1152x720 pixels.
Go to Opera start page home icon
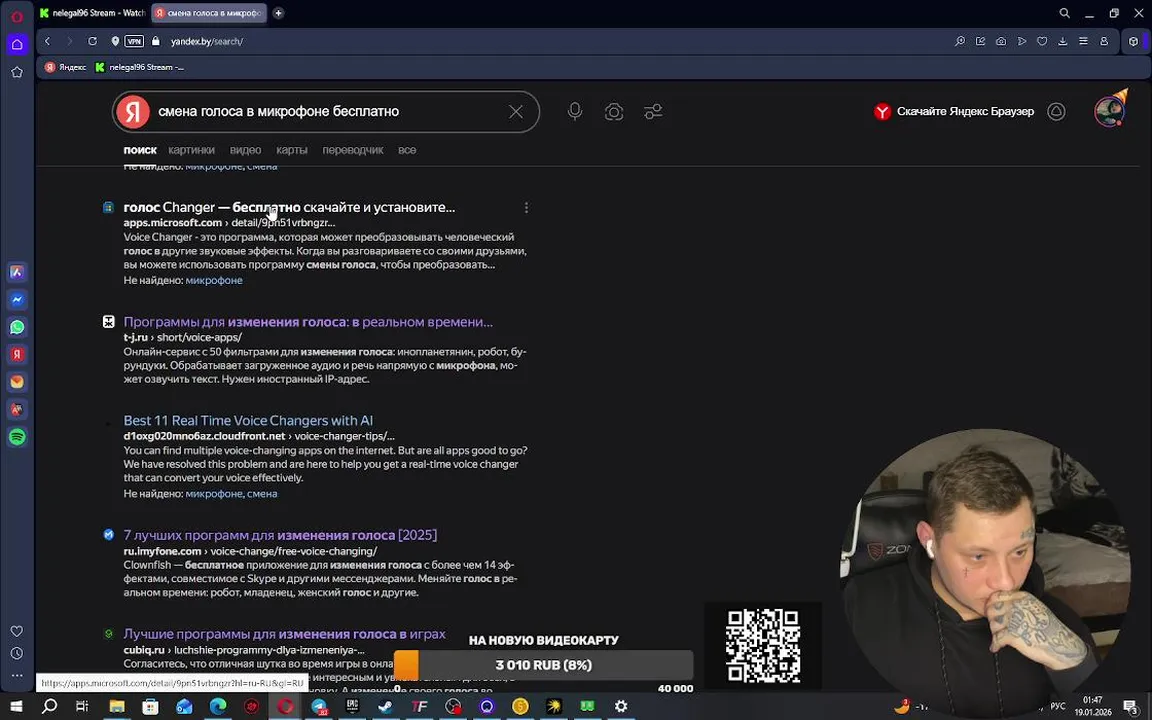17,45
